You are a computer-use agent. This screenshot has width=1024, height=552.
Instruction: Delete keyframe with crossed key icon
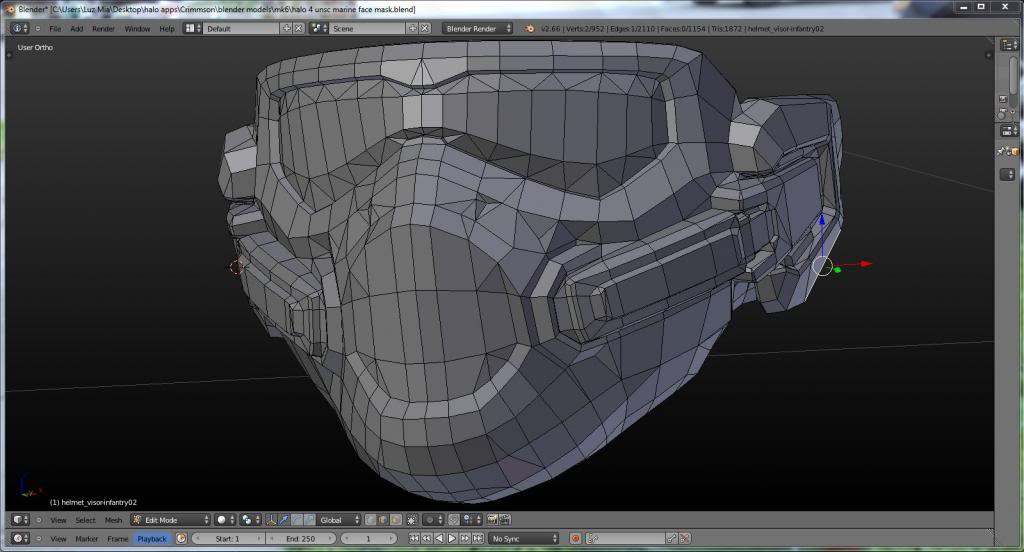point(684,539)
